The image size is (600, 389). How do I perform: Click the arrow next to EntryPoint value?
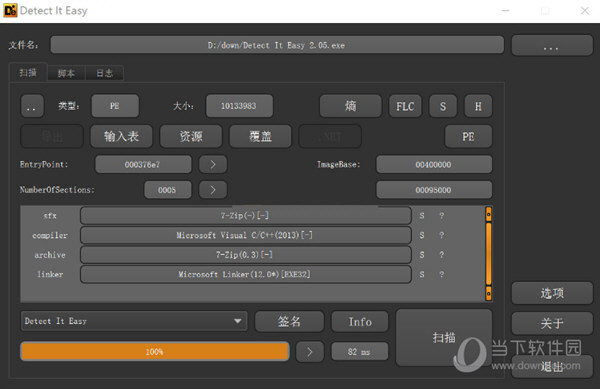tap(213, 164)
